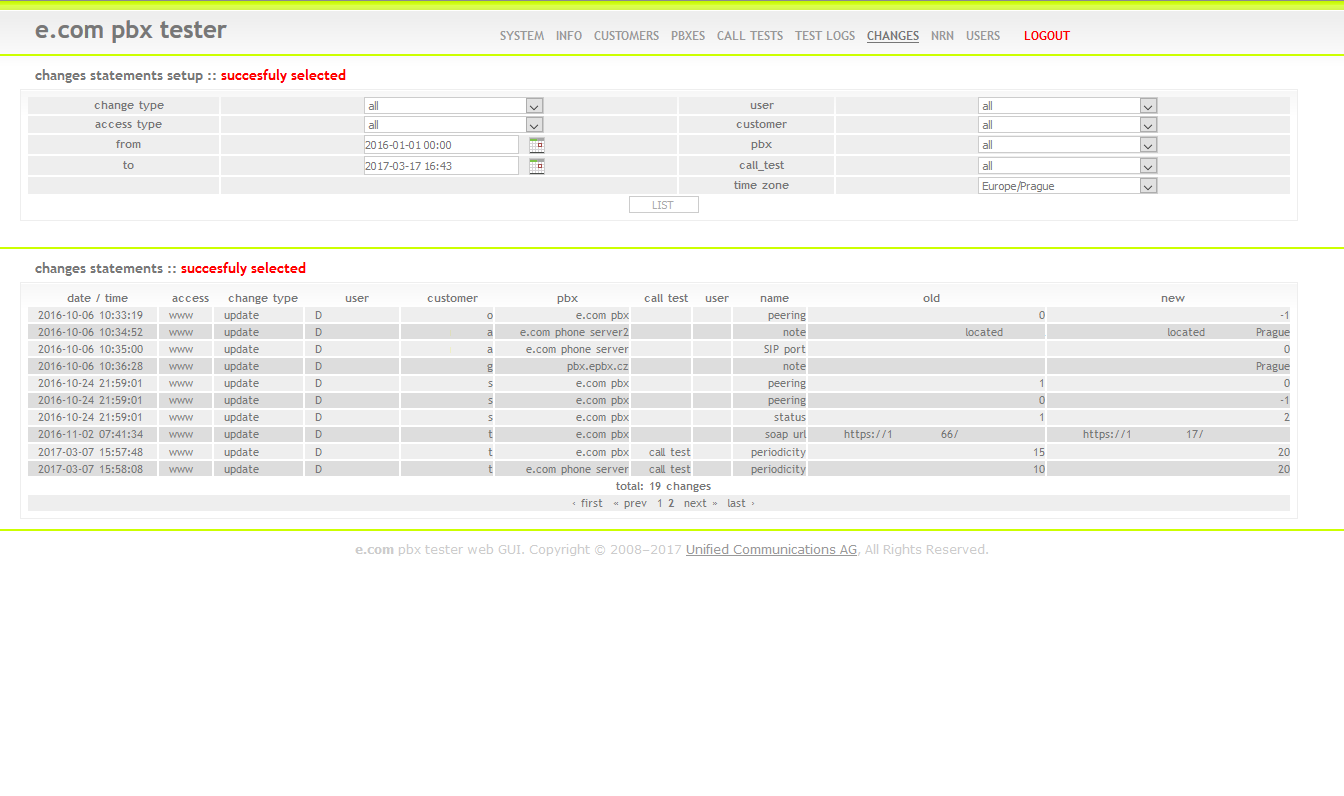The width and height of the screenshot is (1344, 796).
Task: Click the 'old' column header
Action: [931, 298]
